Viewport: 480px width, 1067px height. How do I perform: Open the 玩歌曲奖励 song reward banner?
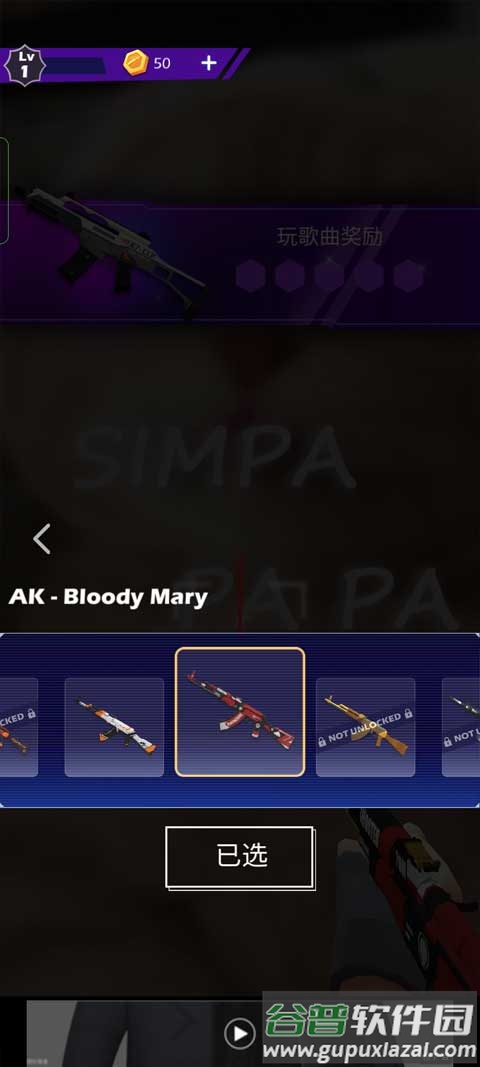pyautogui.click(x=240, y=262)
